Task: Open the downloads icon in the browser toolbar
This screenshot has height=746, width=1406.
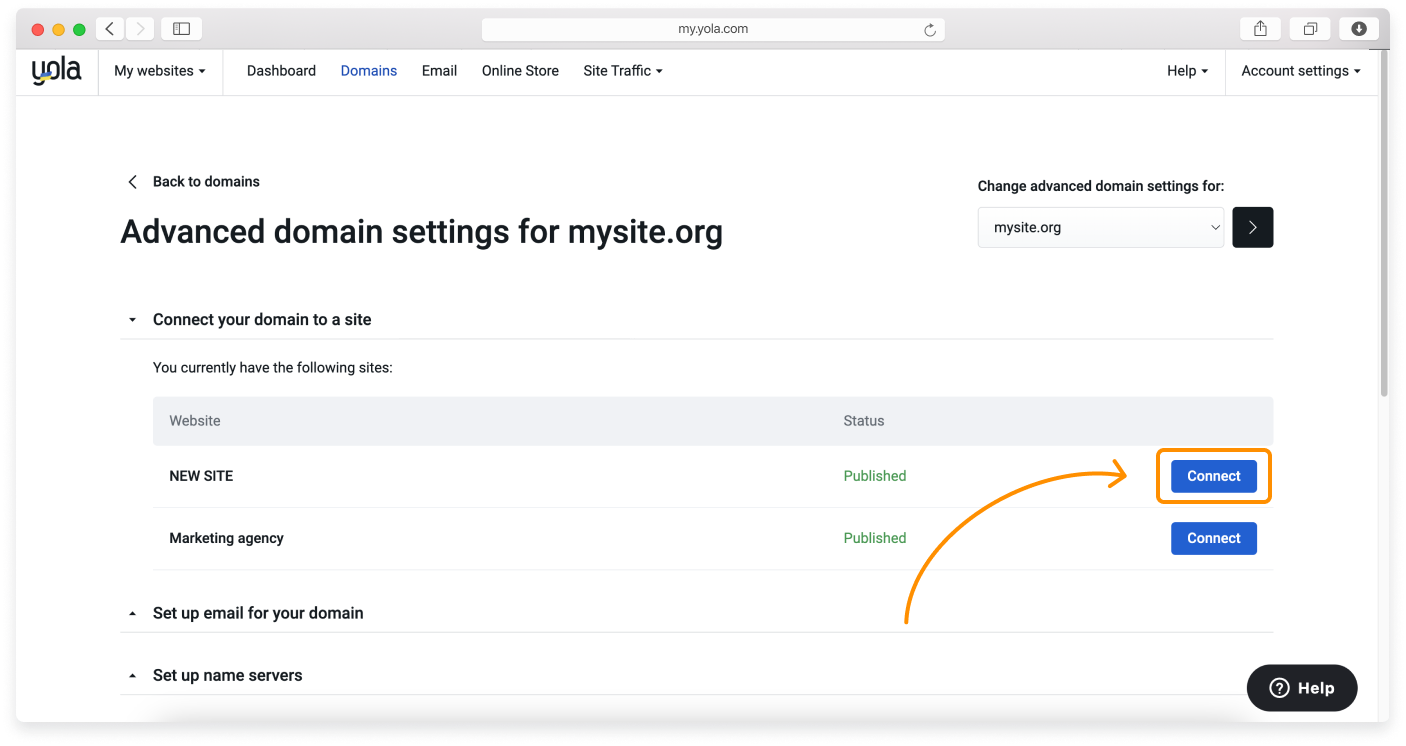Action: (x=1358, y=28)
